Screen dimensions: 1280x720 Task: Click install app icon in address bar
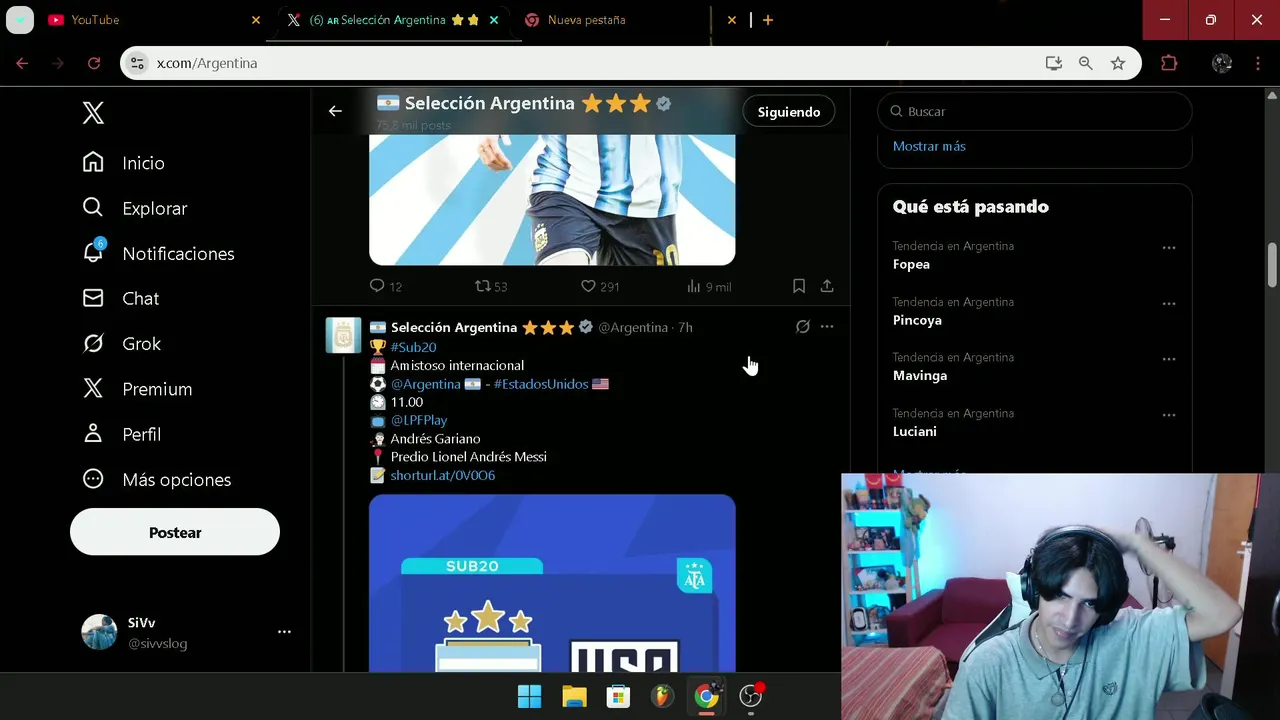coord(1053,63)
